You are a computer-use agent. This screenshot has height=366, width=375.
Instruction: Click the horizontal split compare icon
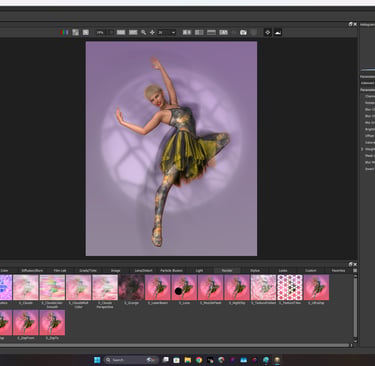pyautogui.click(x=211, y=32)
